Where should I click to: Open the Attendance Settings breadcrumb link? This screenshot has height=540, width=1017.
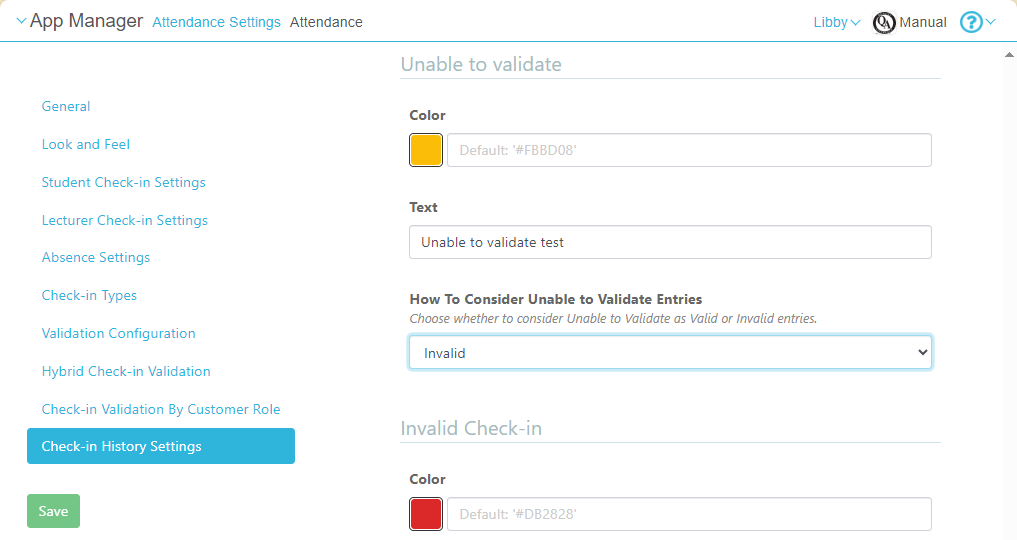click(x=216, y=22)
